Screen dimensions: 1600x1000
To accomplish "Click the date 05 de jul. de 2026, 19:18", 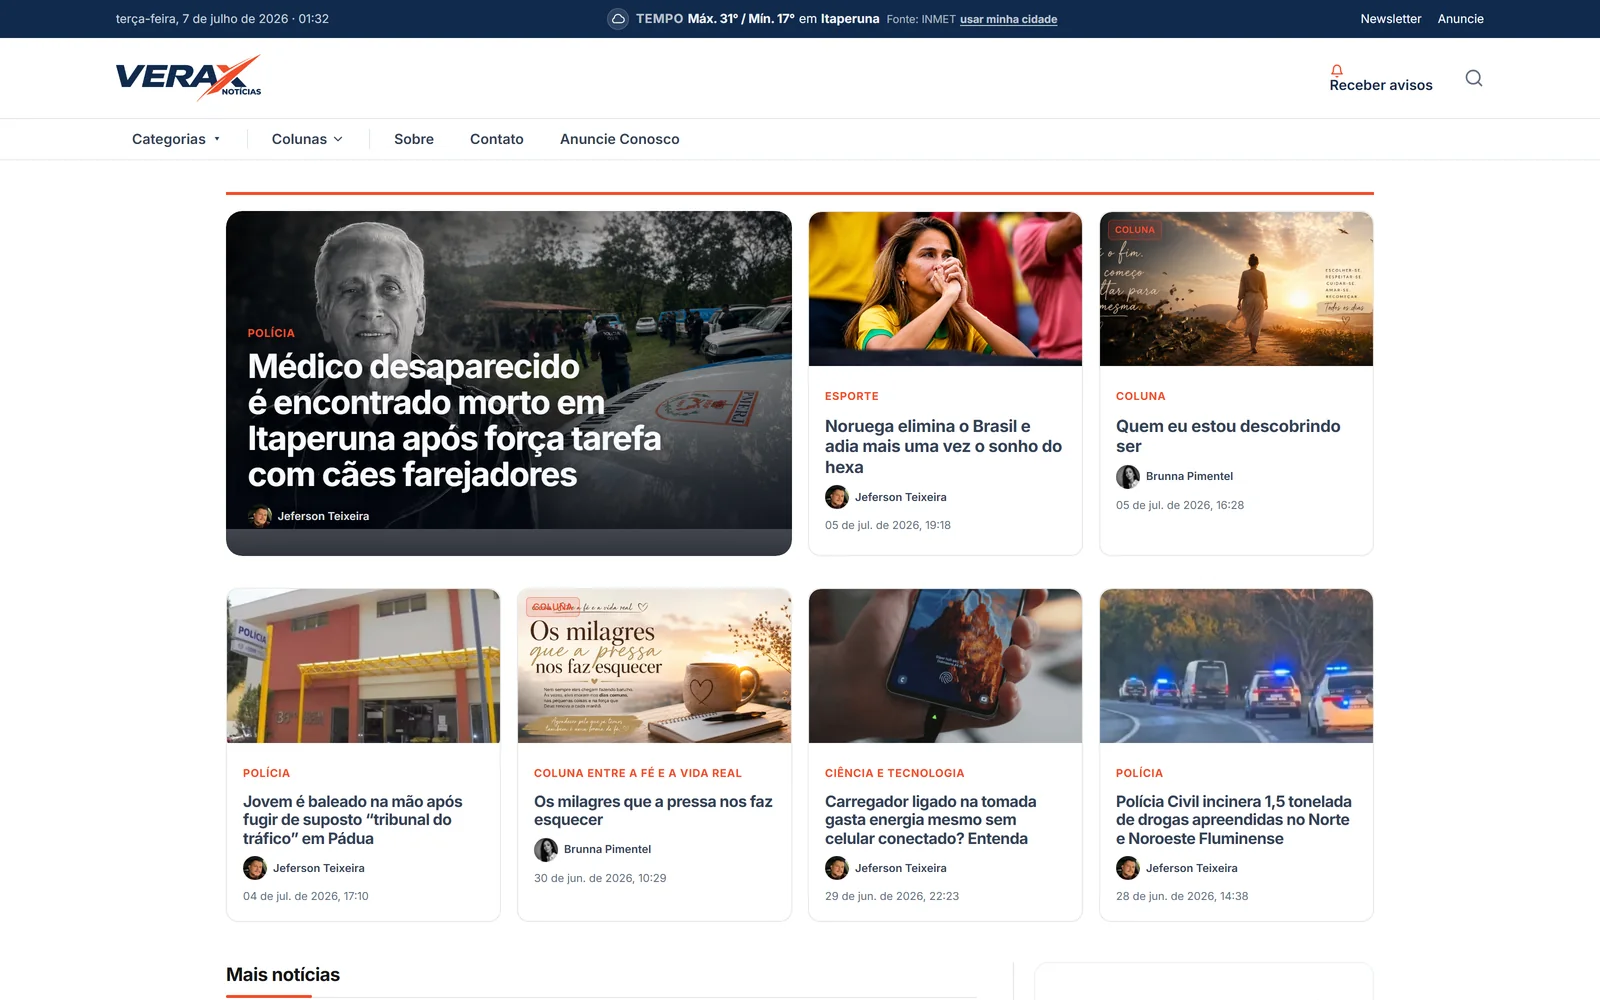I will (x=888, y=525).
